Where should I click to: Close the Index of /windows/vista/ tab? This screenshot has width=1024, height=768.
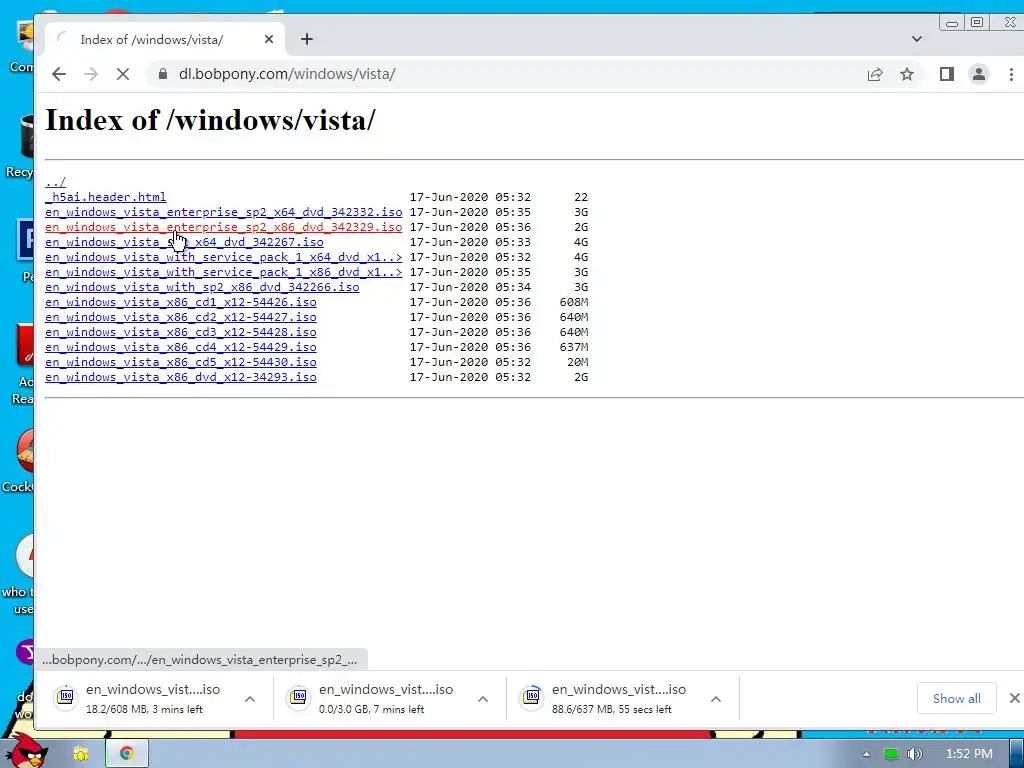pyautogui.click(x=269, y=39)
